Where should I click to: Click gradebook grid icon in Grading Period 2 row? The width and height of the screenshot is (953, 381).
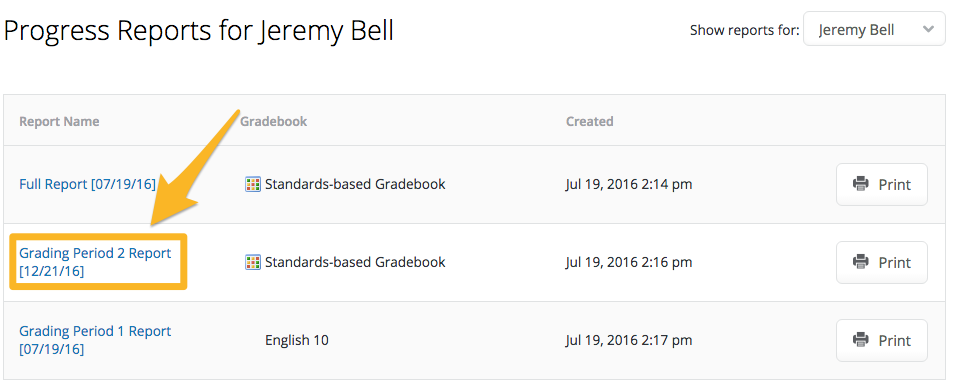[x=253, y=262]
